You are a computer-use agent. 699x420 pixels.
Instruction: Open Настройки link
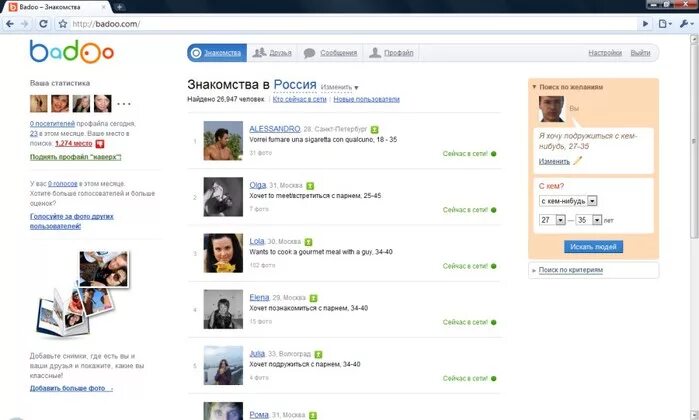605,53
